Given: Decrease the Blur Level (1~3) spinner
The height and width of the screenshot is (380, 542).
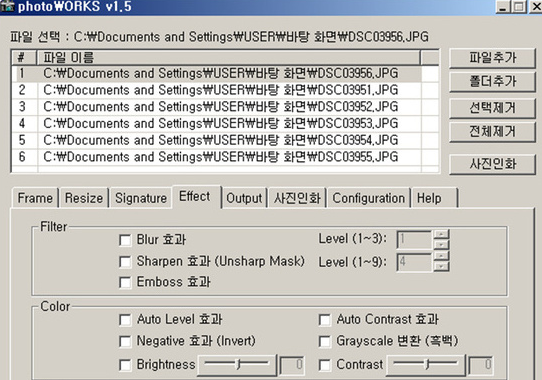Looking at the screenshot, I should click(x=441, y=244).
